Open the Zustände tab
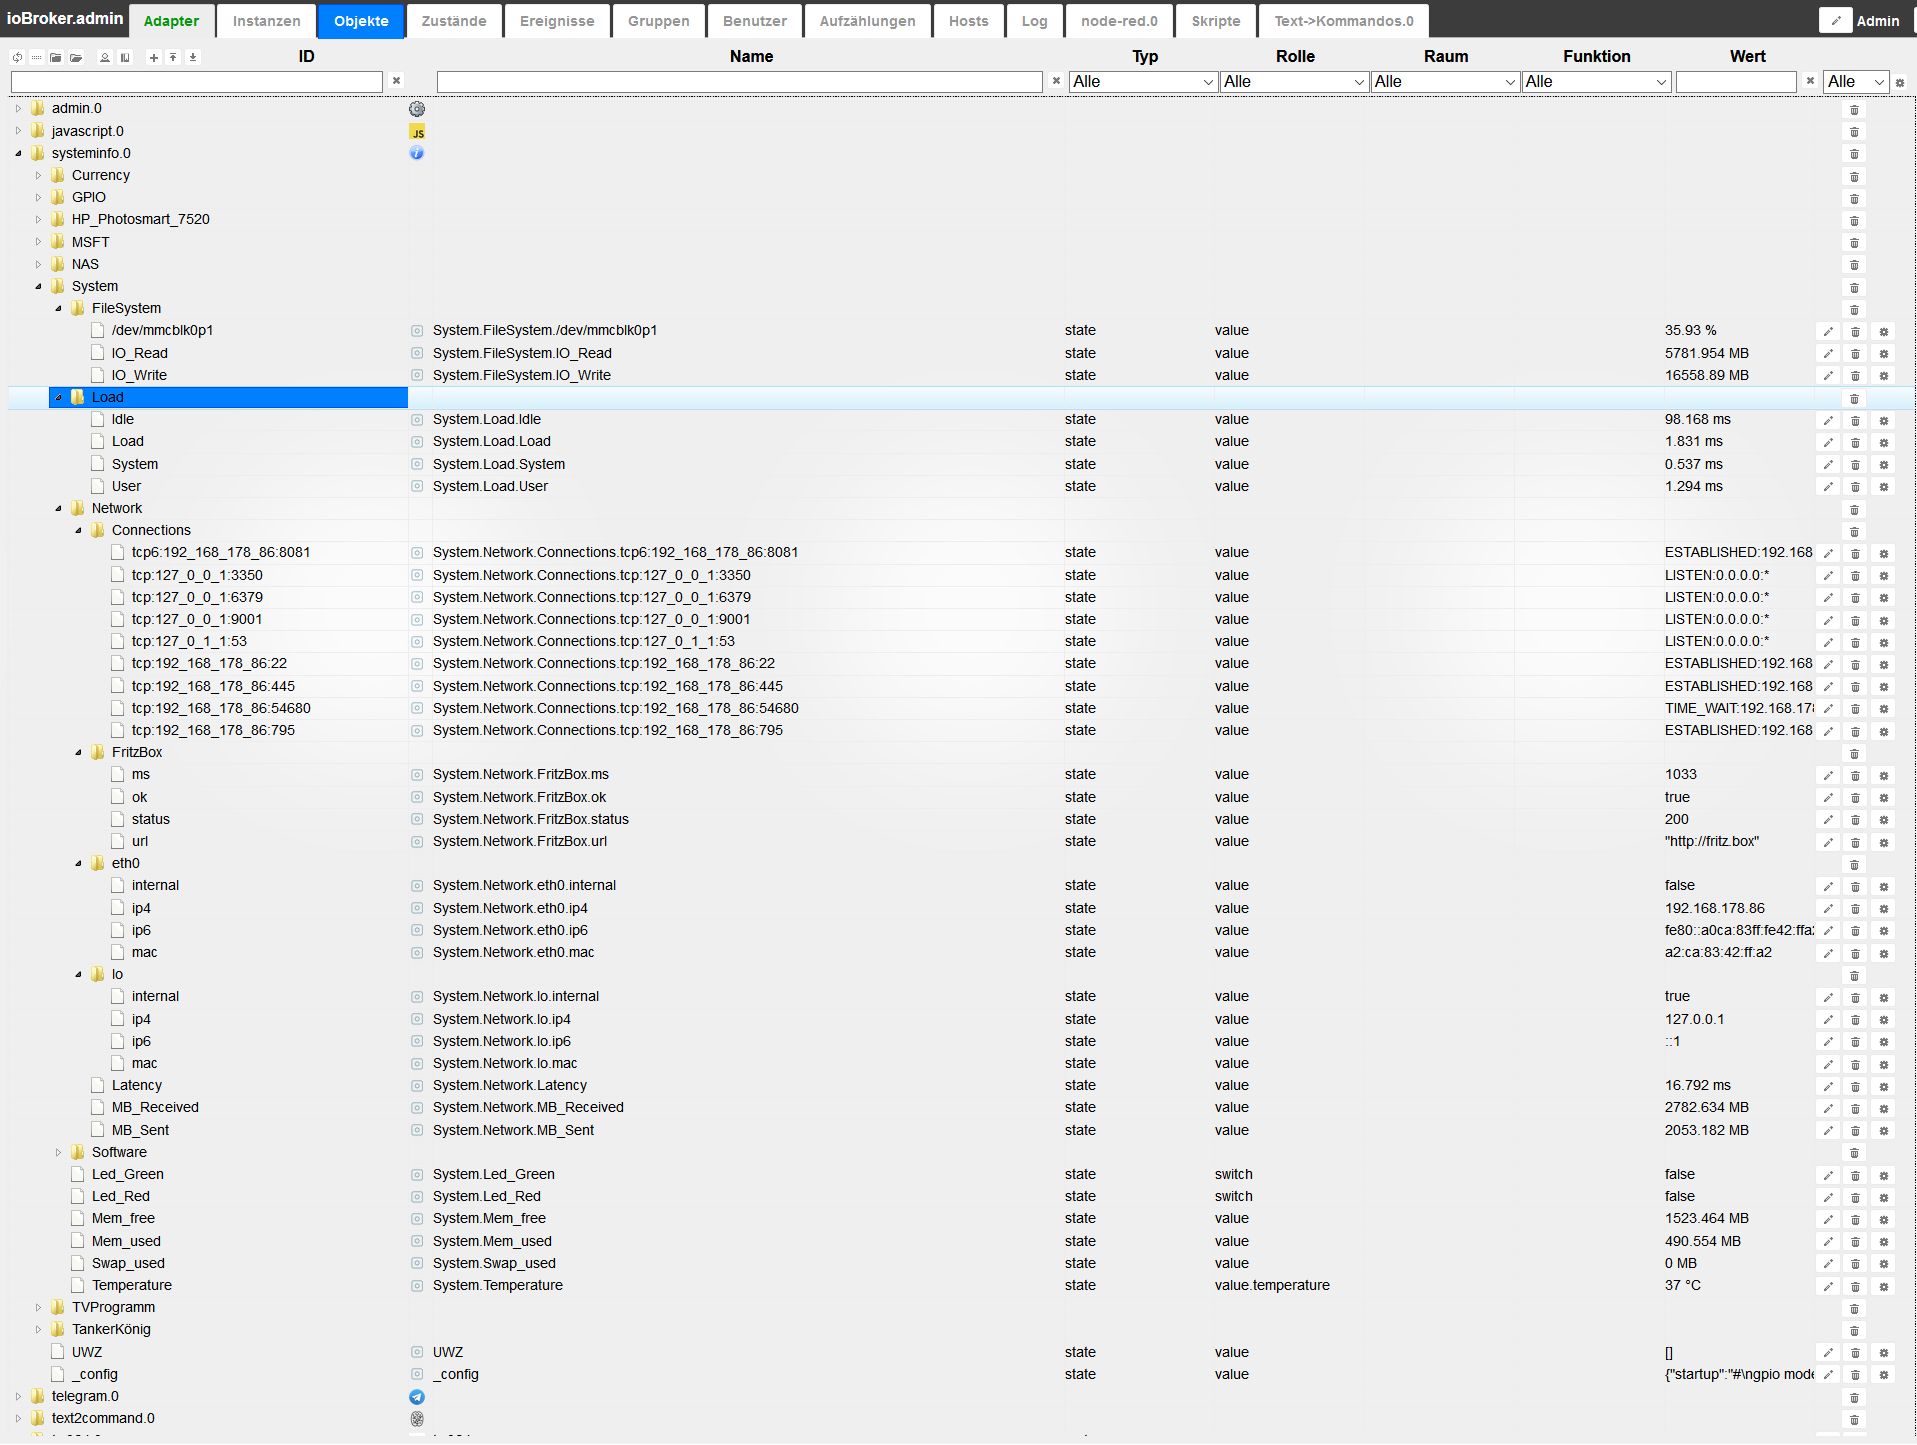Screen dimensions: 1917x1445 tap(454, 21)
